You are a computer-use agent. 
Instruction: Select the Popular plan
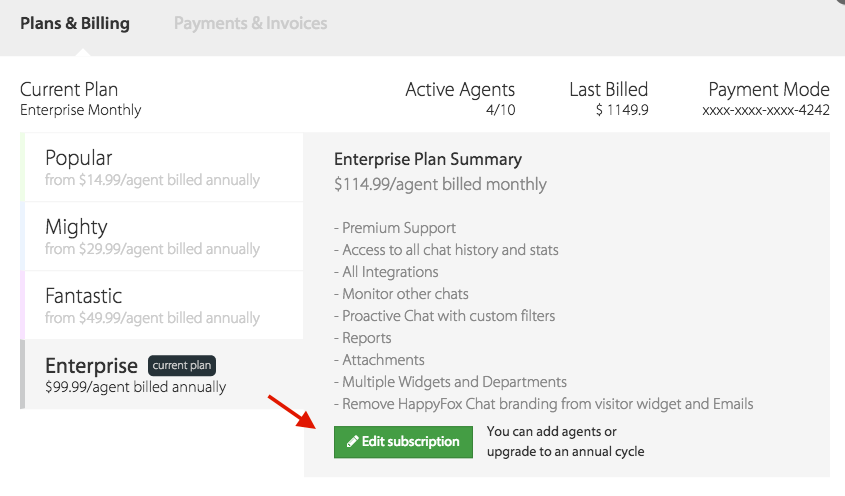click(162, 167)
